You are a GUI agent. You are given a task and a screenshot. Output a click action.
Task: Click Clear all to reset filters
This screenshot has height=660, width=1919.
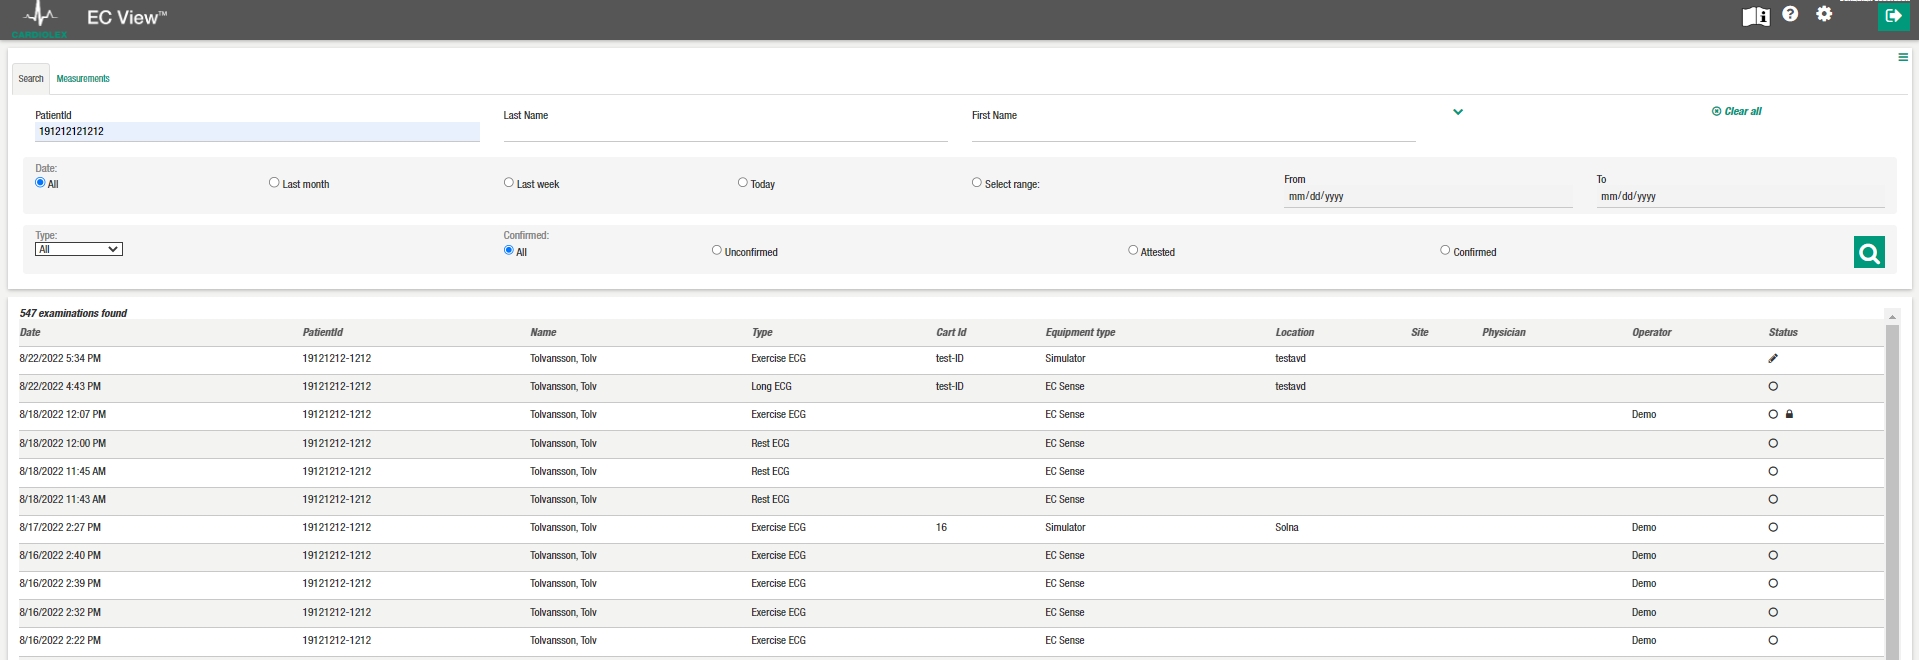(1737, 112)
